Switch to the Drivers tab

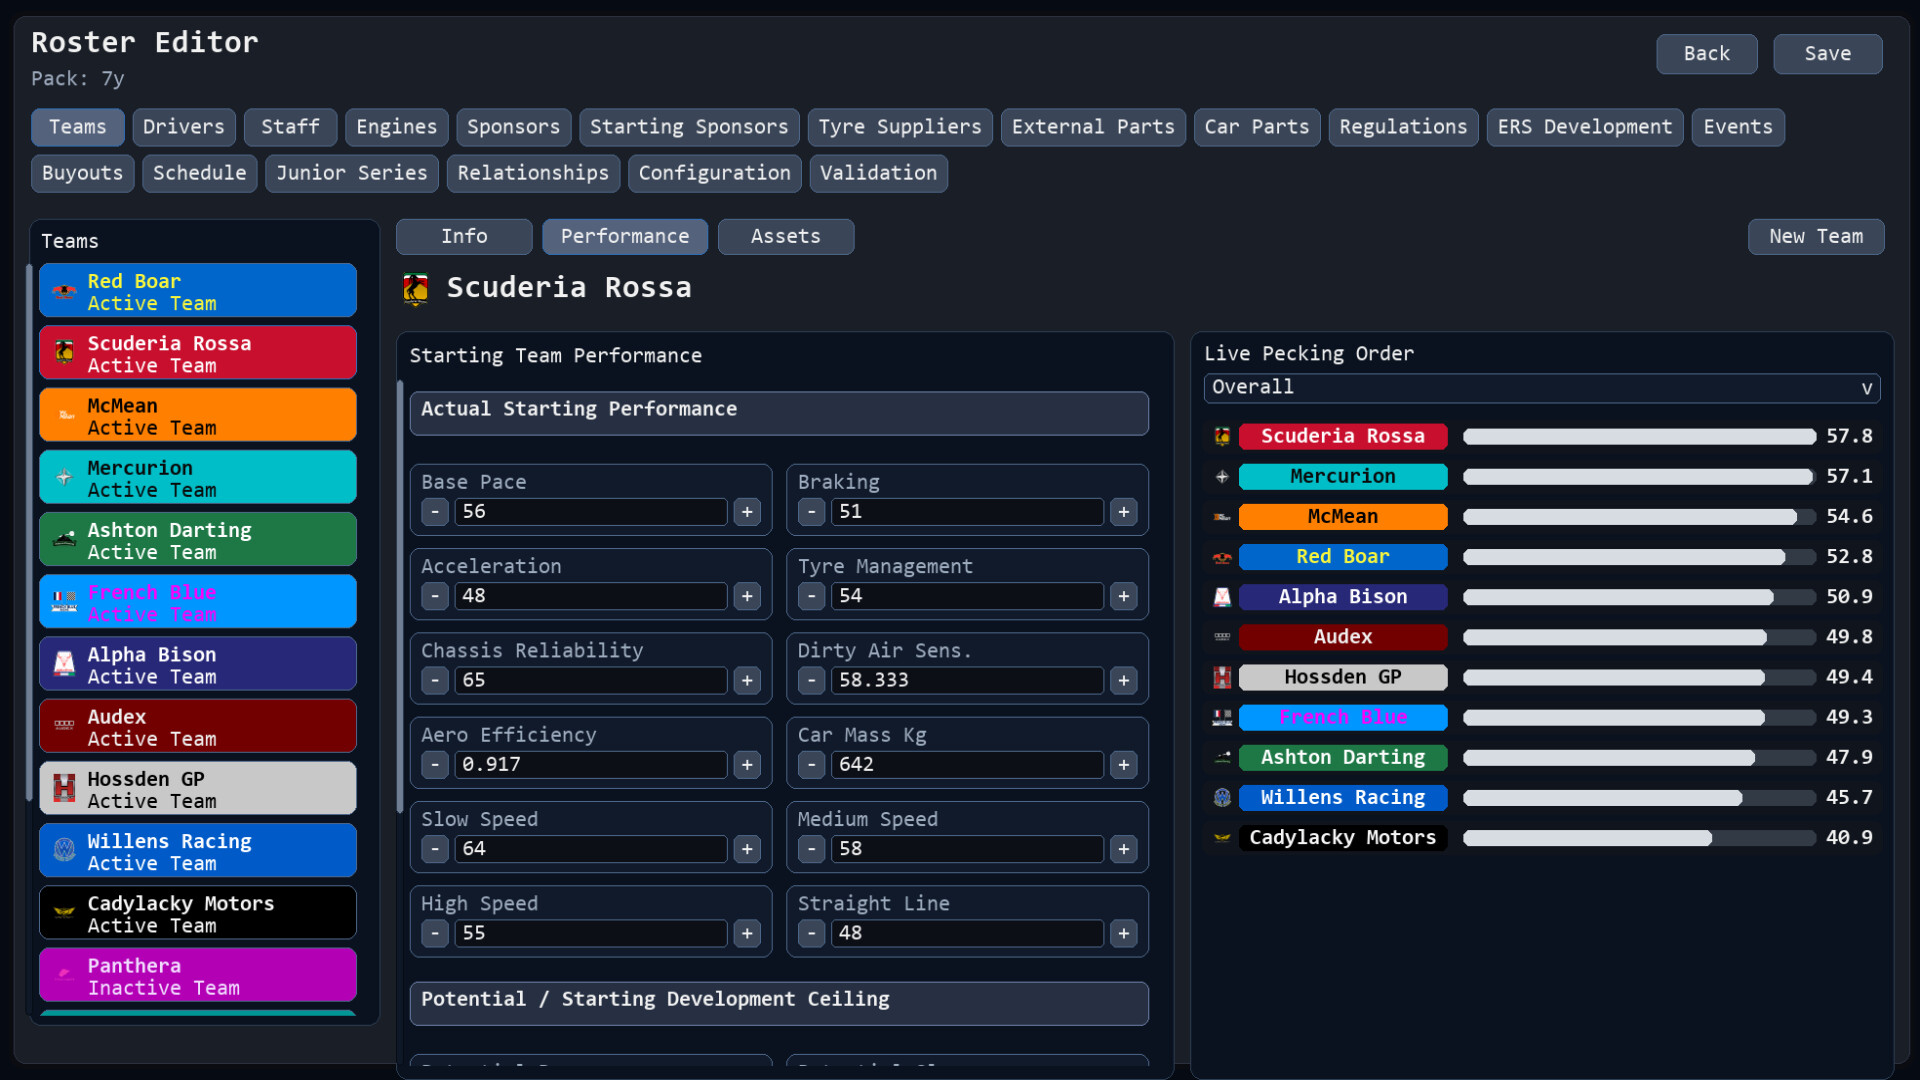(184, 127)
